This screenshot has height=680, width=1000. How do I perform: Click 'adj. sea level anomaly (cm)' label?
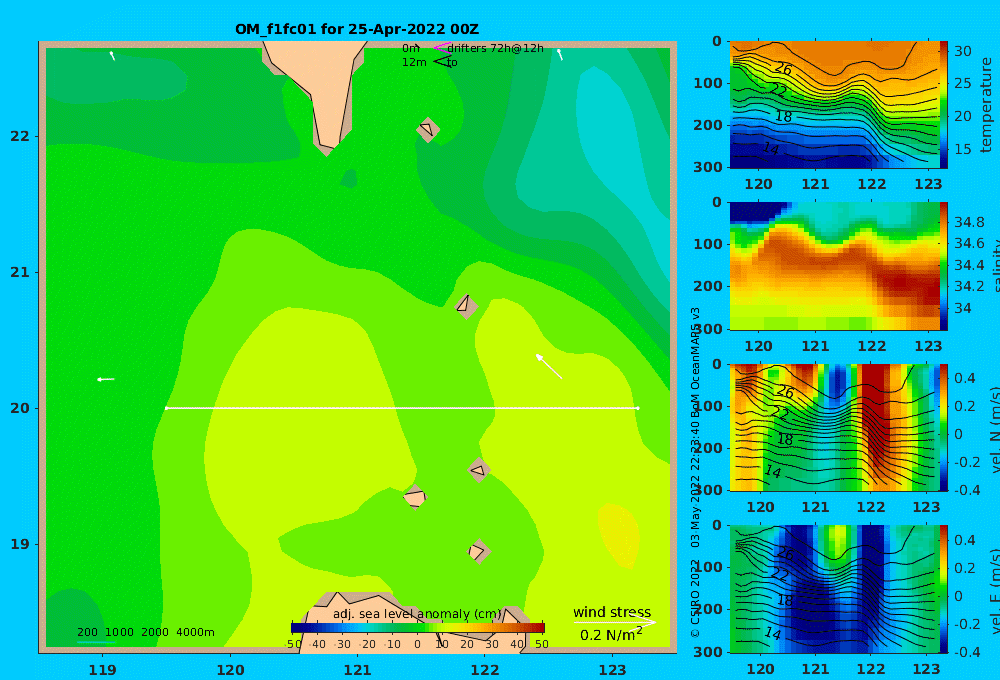coord(417,614)
